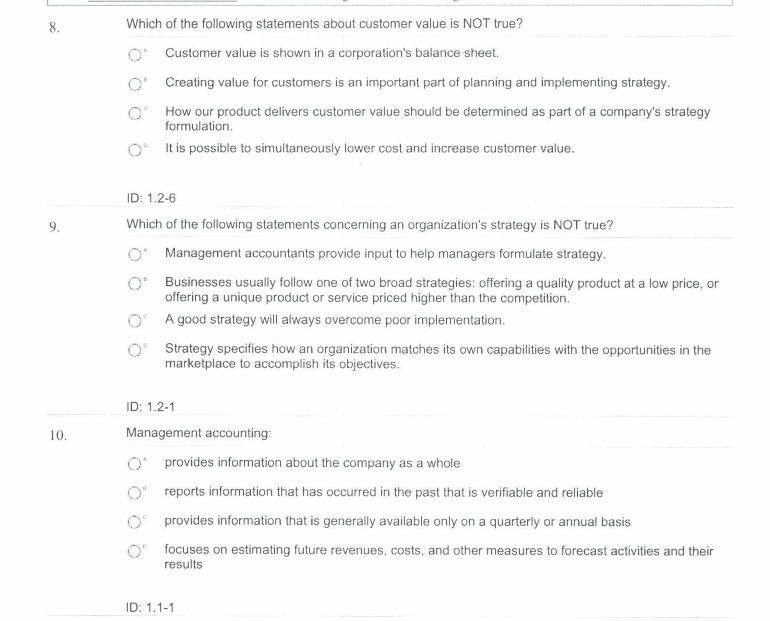This screenshot has height=621, width=770.
Task: Choose 'Businesses usually follow one of two broad strategies'
Action: (135, 284)
